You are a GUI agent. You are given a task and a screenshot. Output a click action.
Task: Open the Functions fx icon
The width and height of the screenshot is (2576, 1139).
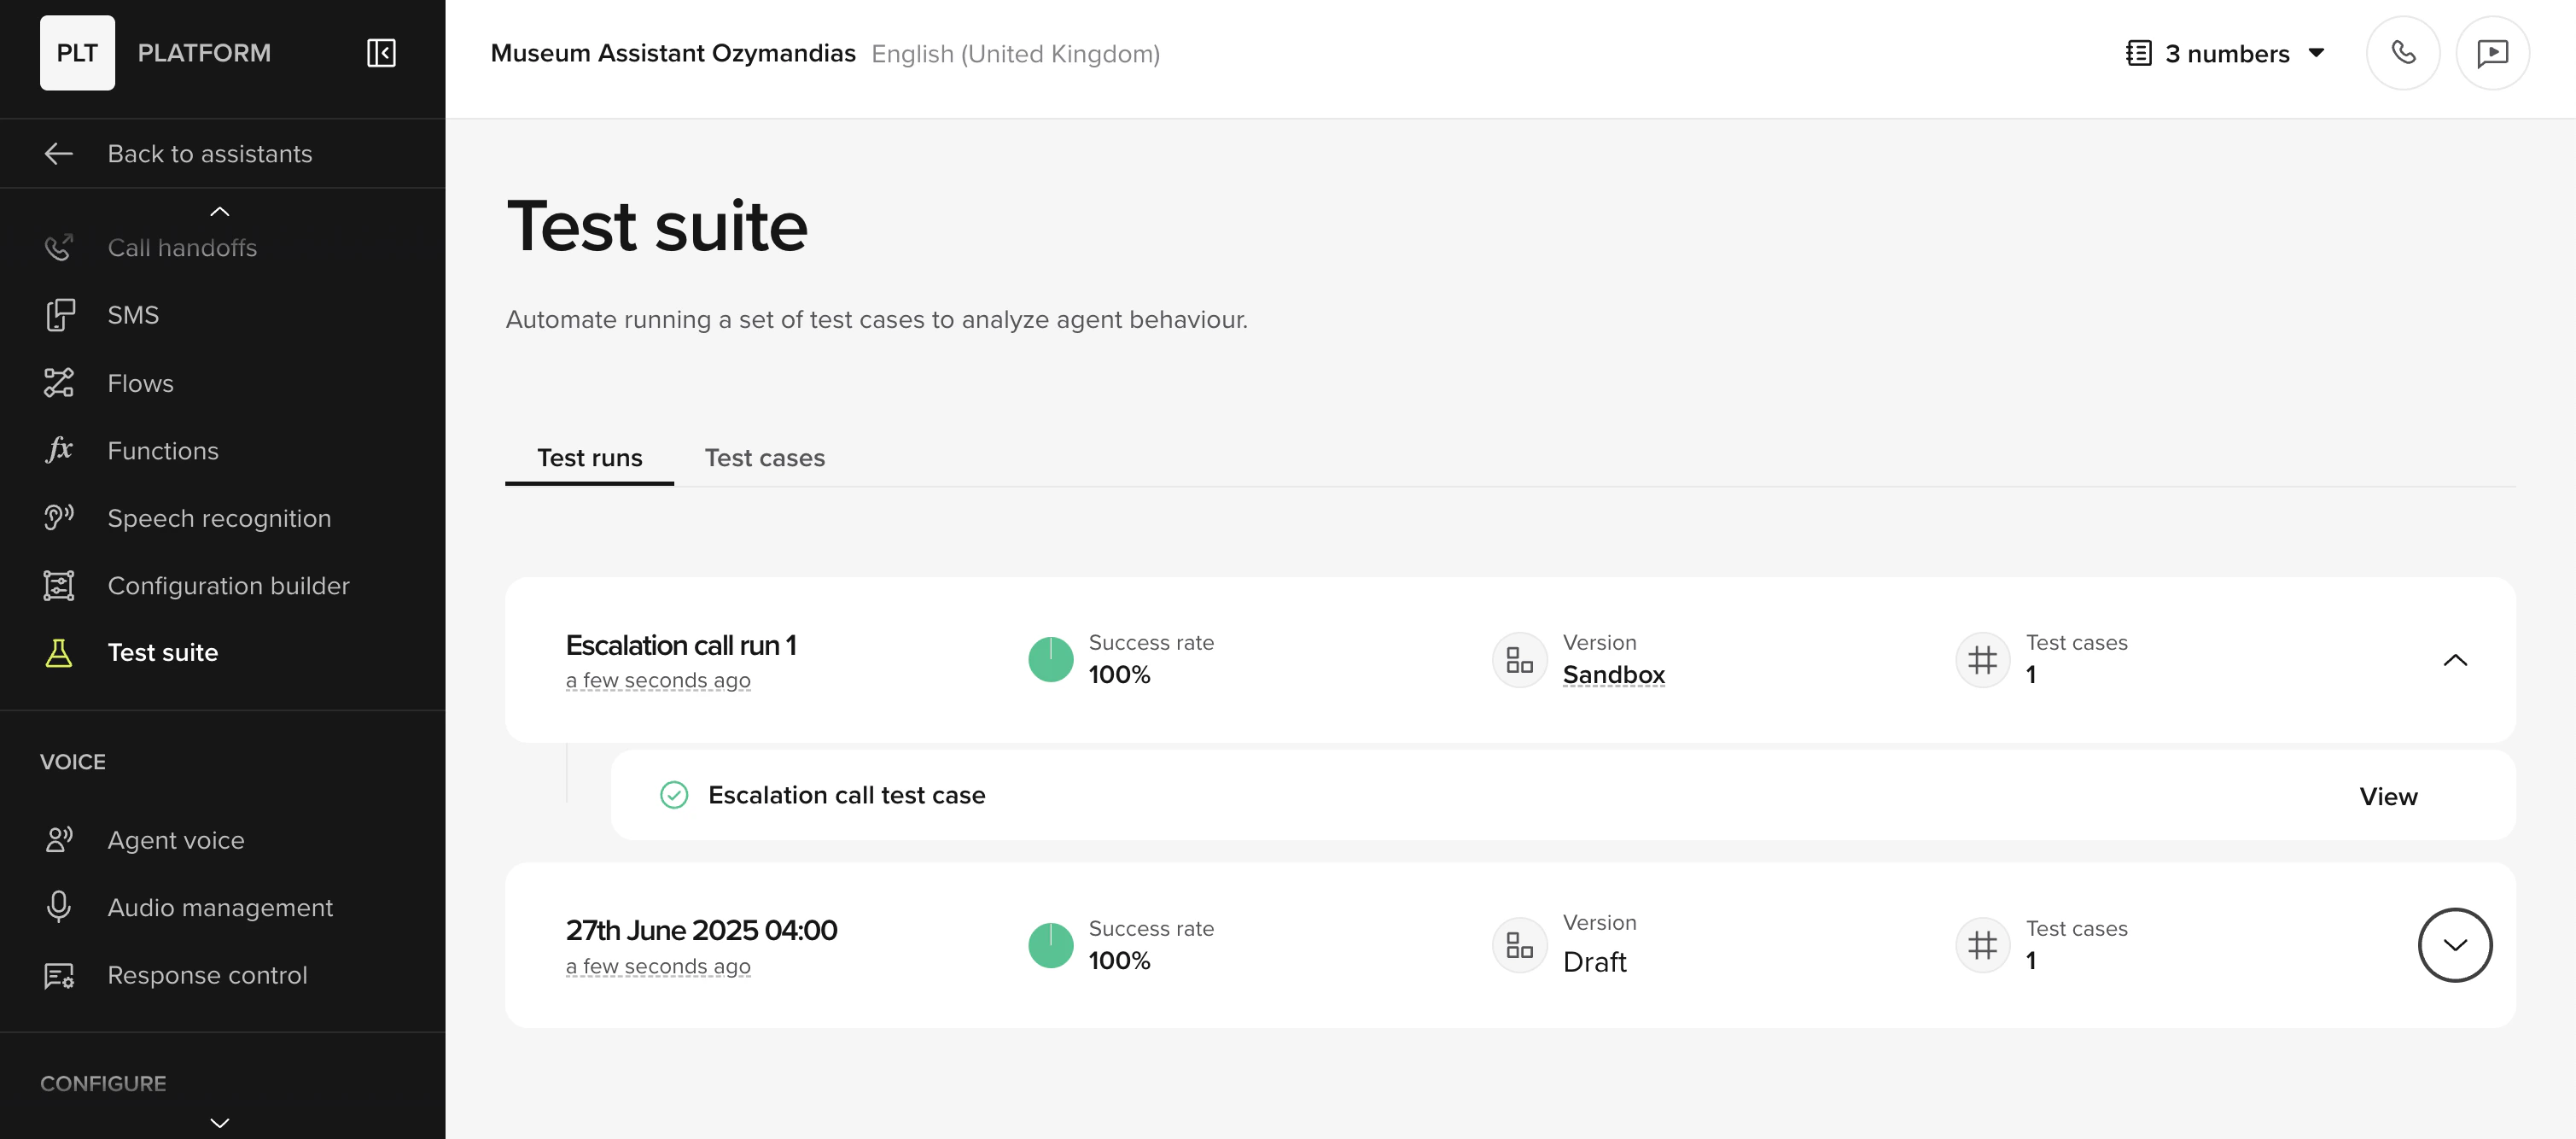point(59,450)
